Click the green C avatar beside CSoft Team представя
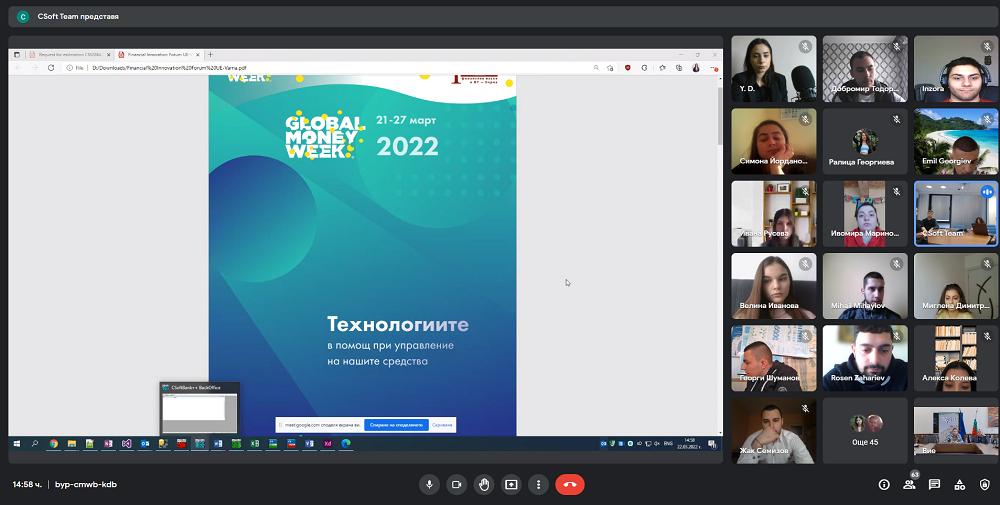 pos(23,17)
